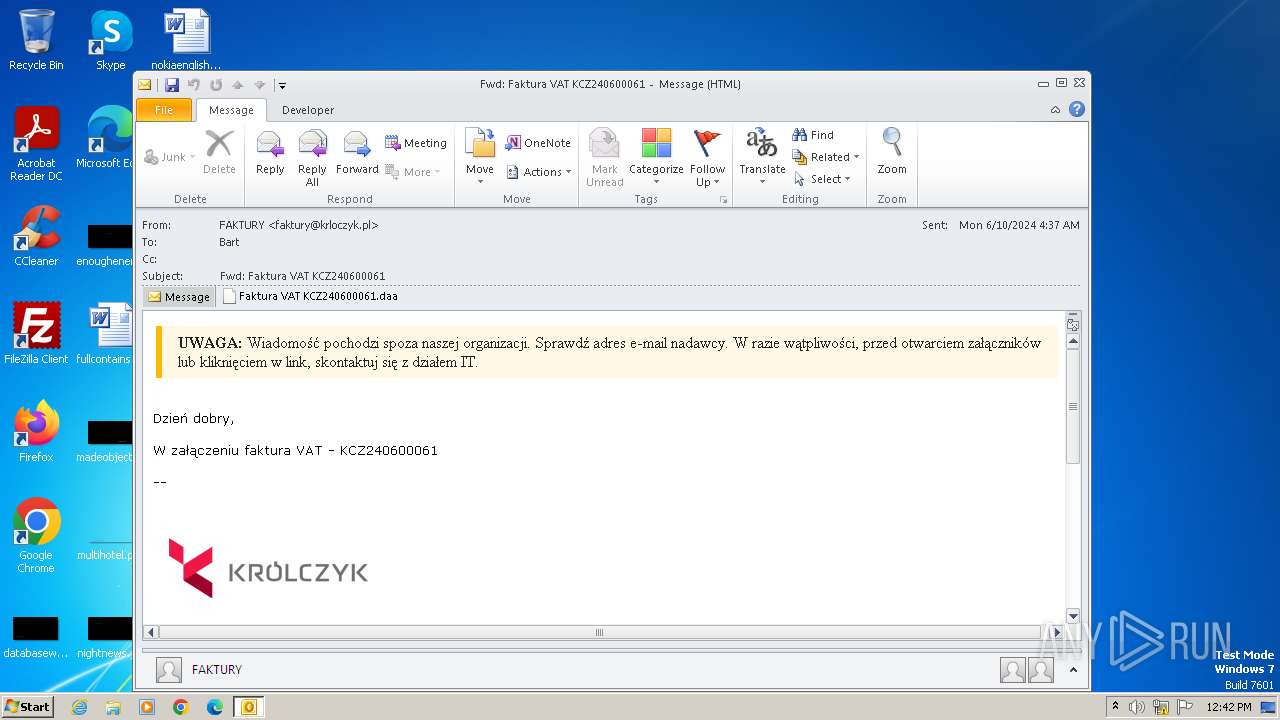The image size is (1280, 720).
Task: Click sender address faktury@krloczyk.pl
Action: (324, 225)
